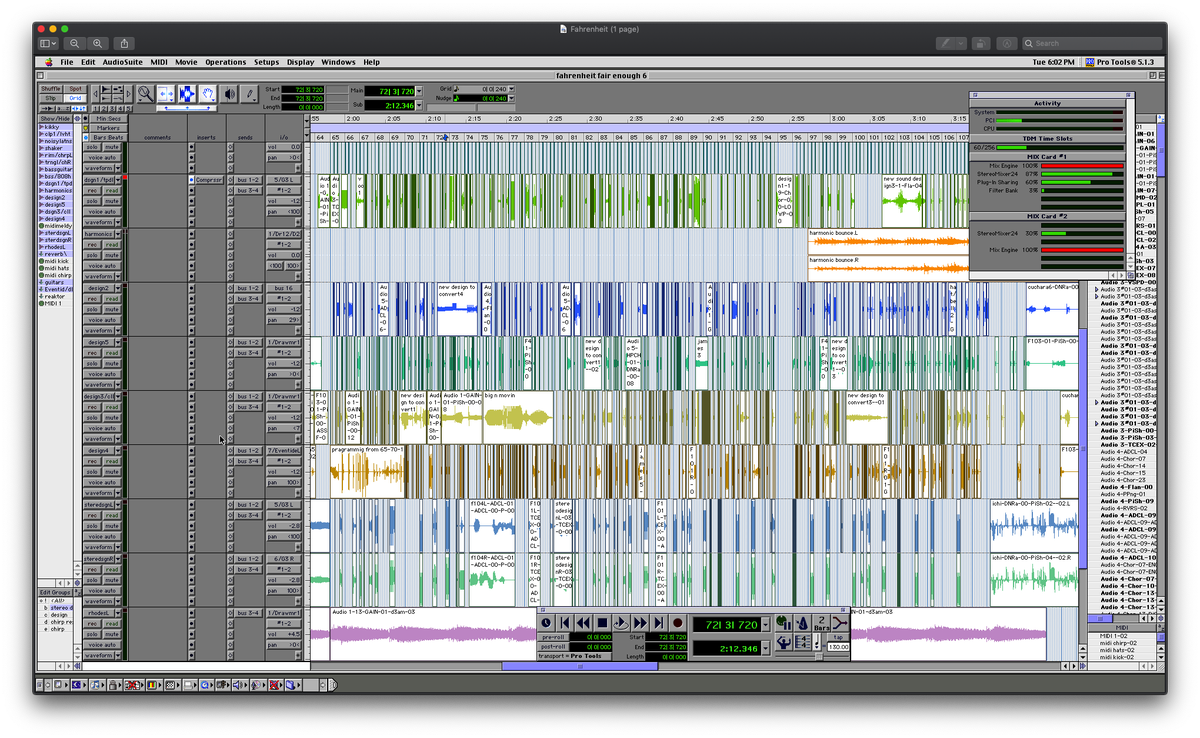Click the Edit Groups header button
1200x738 pixels.
coord(55,592)
